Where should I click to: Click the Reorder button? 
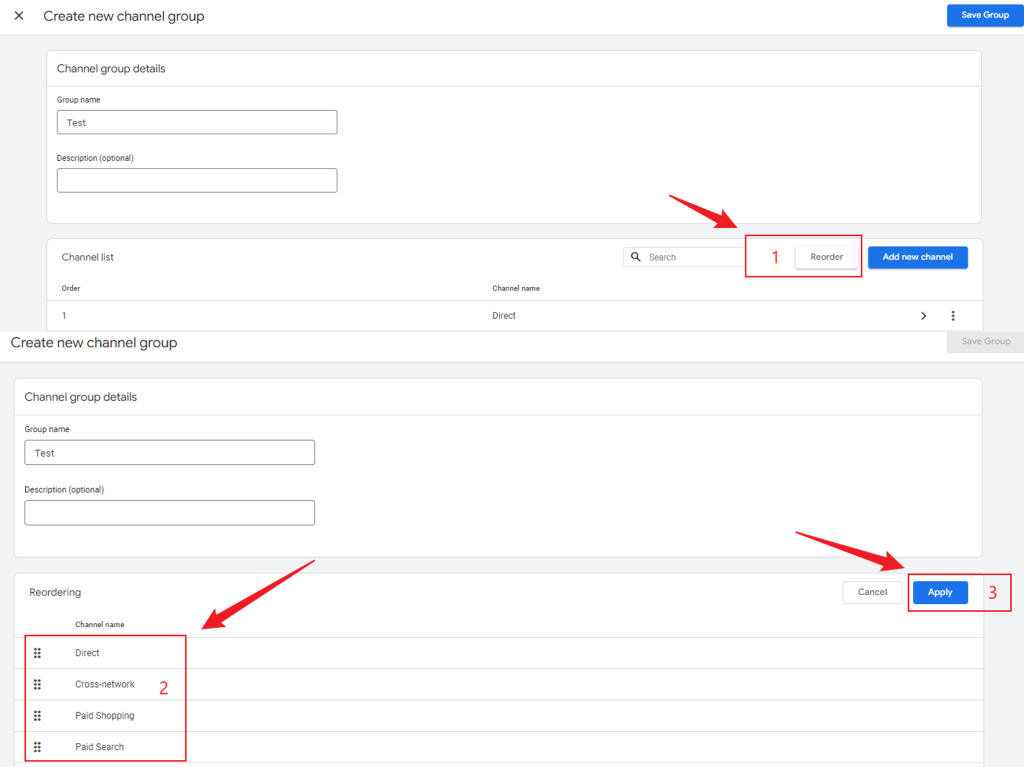pos(826,256)
